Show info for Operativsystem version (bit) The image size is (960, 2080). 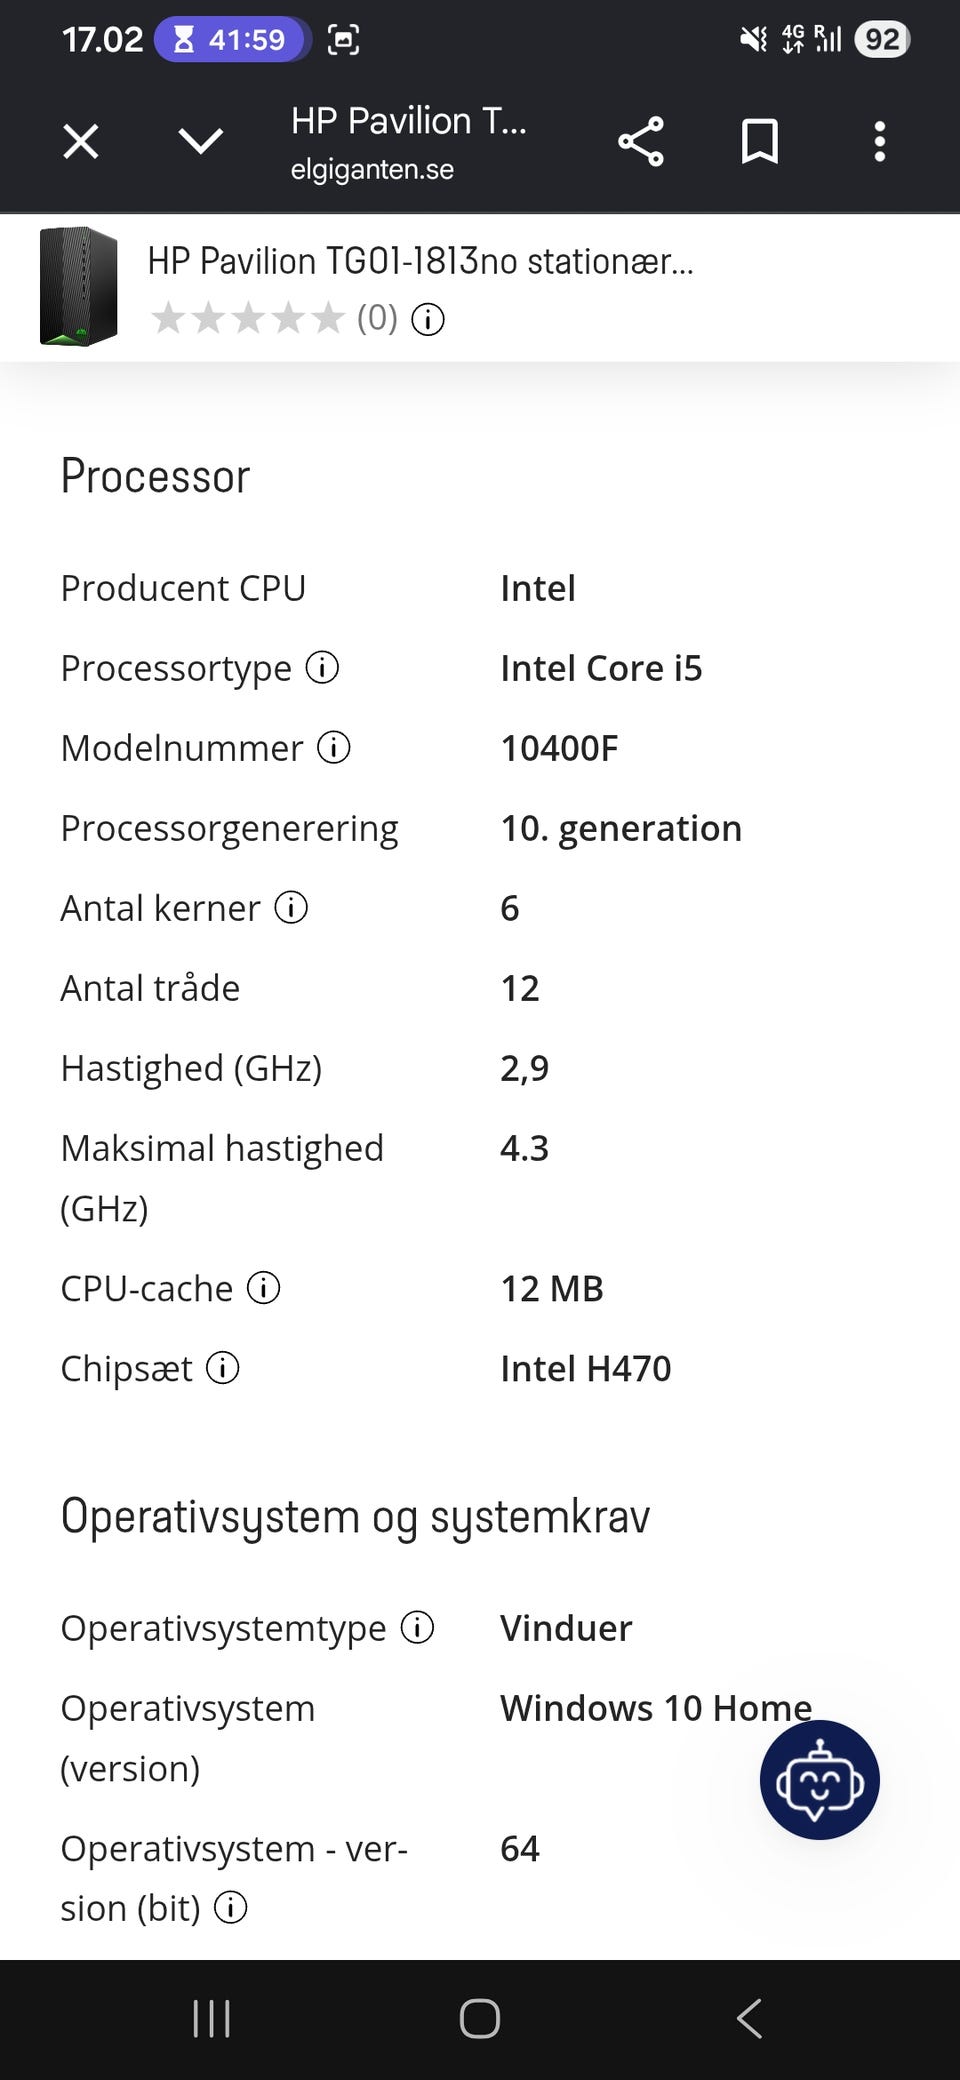point(231,1907)
